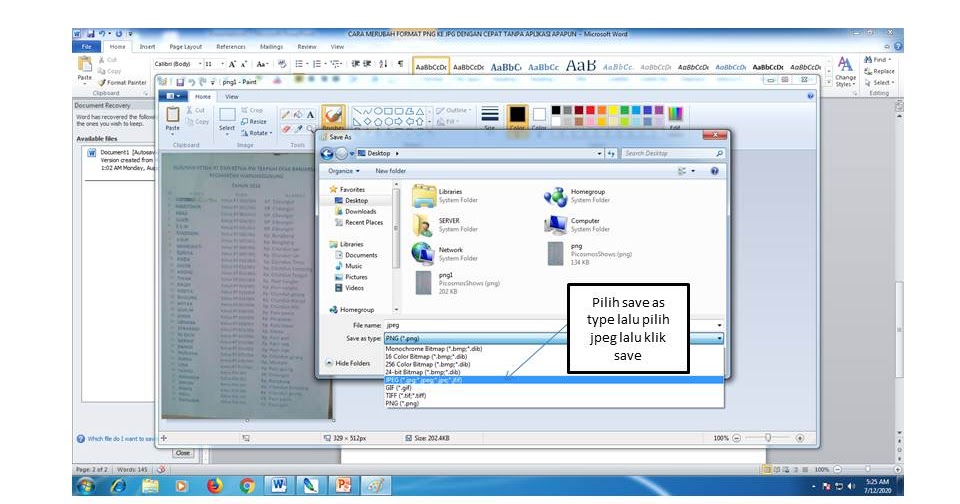Image resolution: width=960 pixels, height=504 pixels.
Task: Click the Back arrow in Save As dialog
Action: pyautogui.click(x=327, y=154)
